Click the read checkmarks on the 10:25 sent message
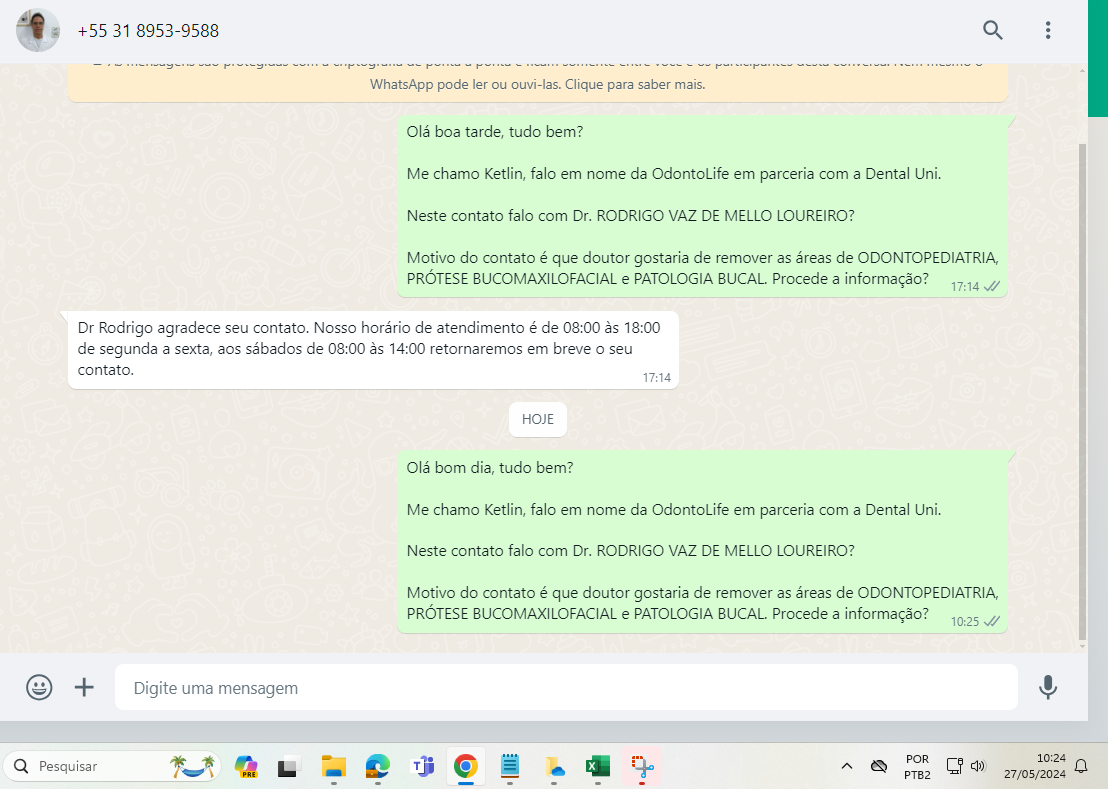The height and width of the screenshot is (789, 1108). [992, 622]
